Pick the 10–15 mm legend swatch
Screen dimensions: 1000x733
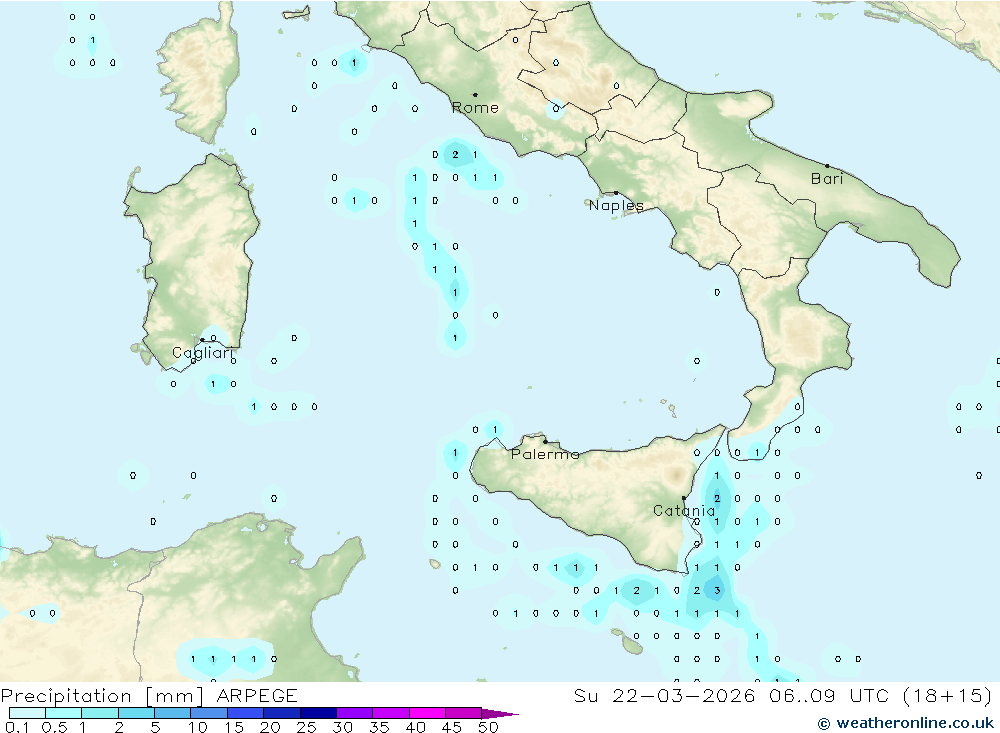pos(209,713)
